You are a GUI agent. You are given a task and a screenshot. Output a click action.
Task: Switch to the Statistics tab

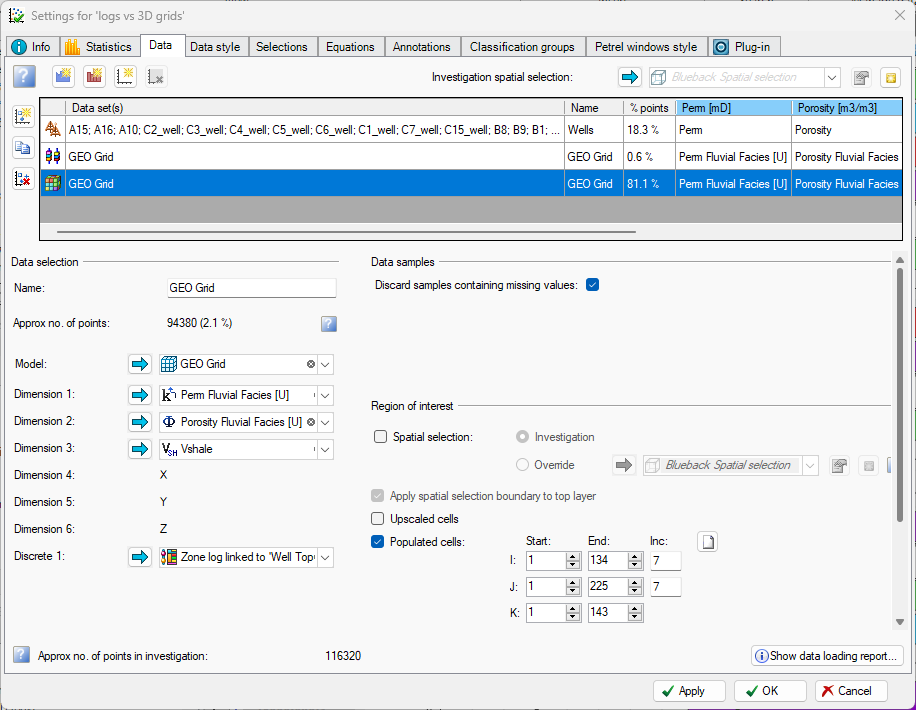99,47
